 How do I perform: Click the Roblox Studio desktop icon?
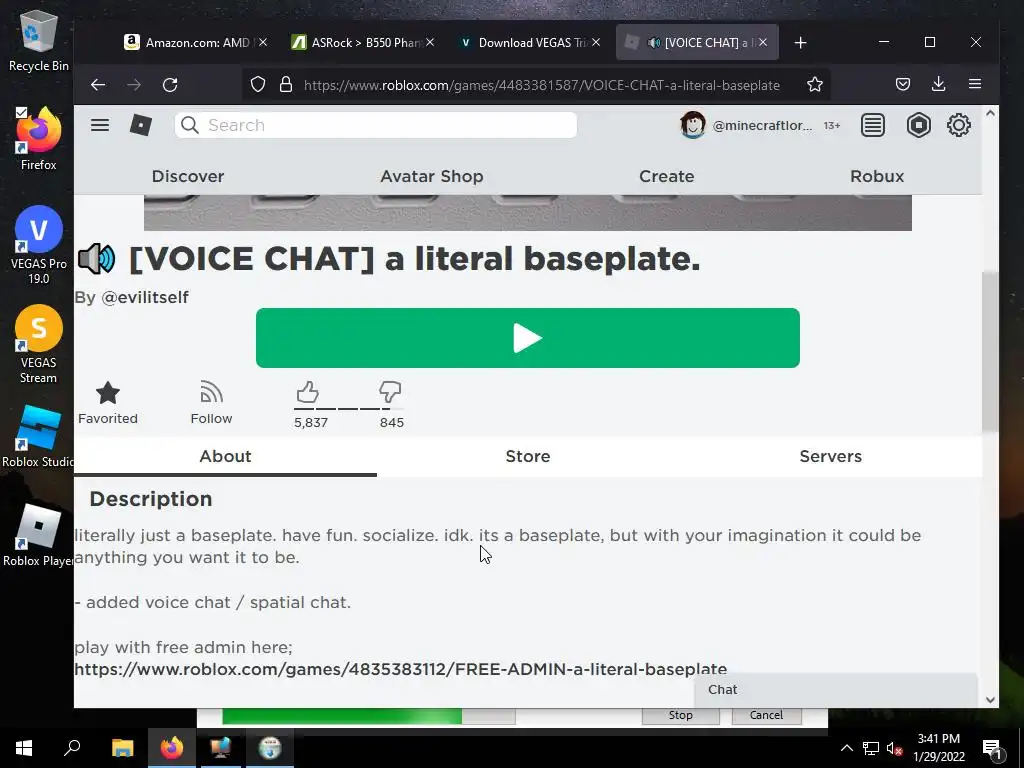[x=38, y=437]
